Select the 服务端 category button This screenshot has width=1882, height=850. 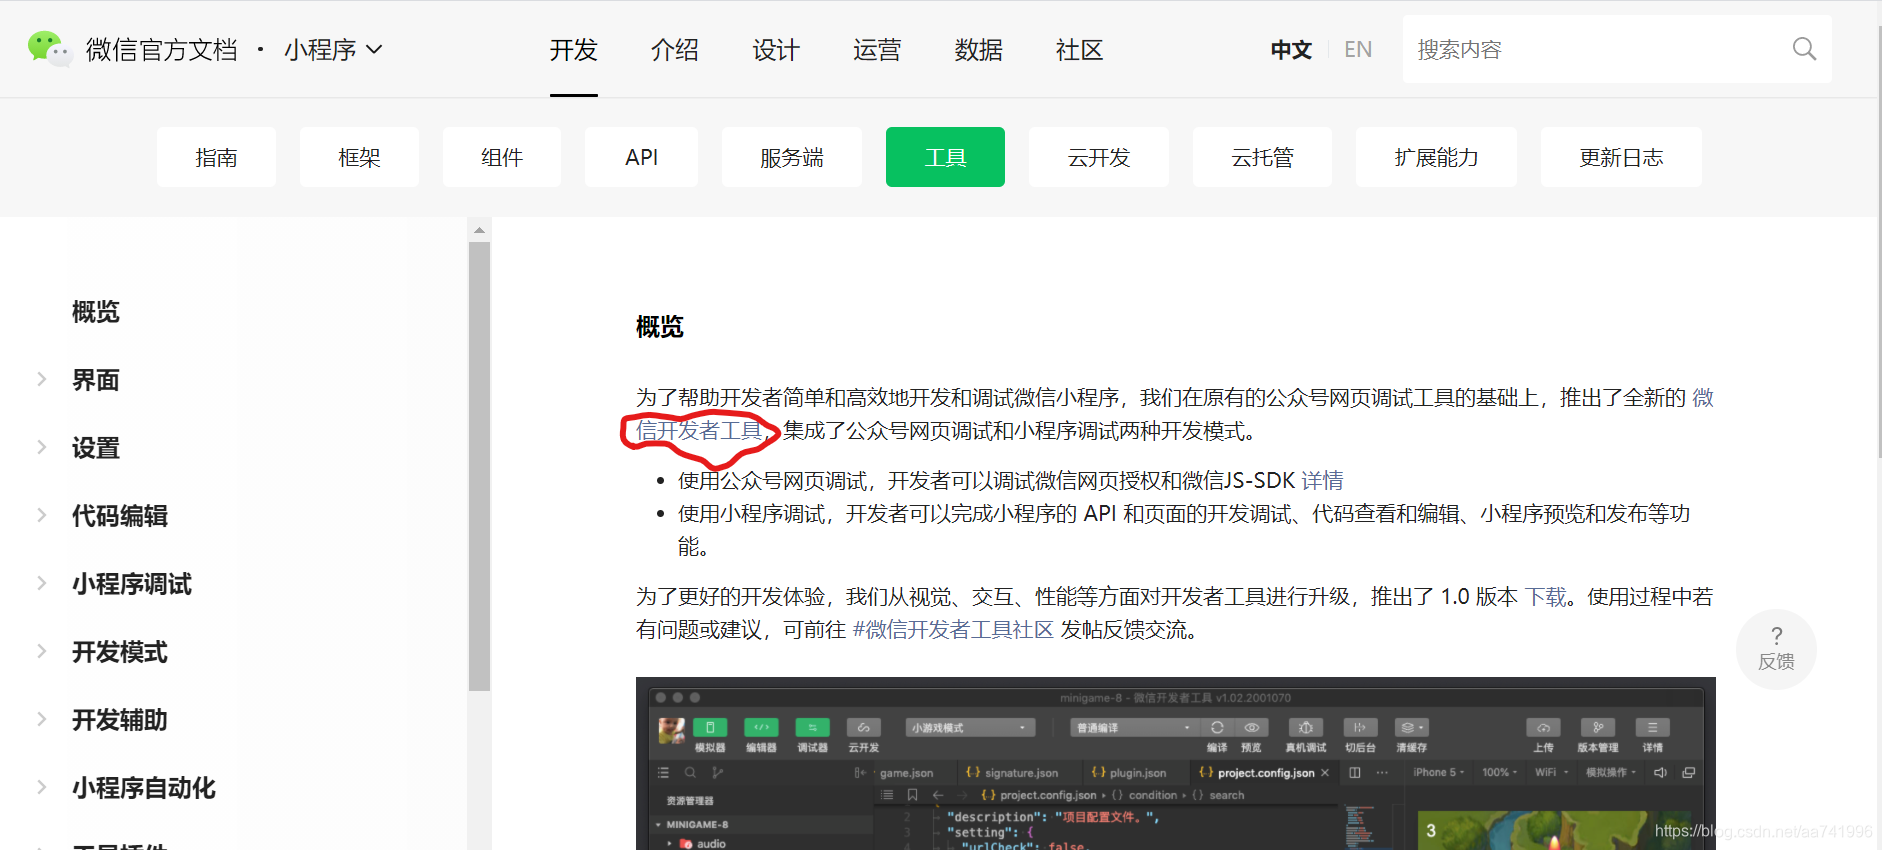click(x=792, y=157)
